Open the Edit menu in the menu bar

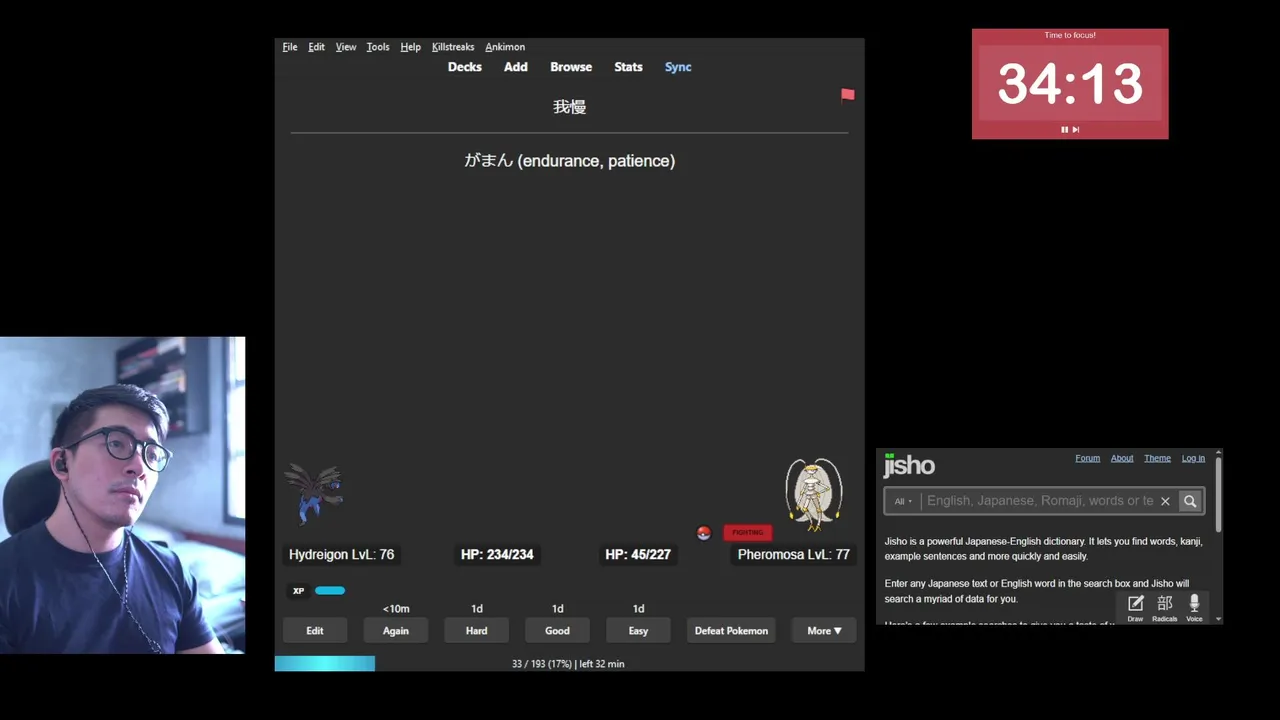[x=316, y=47]
